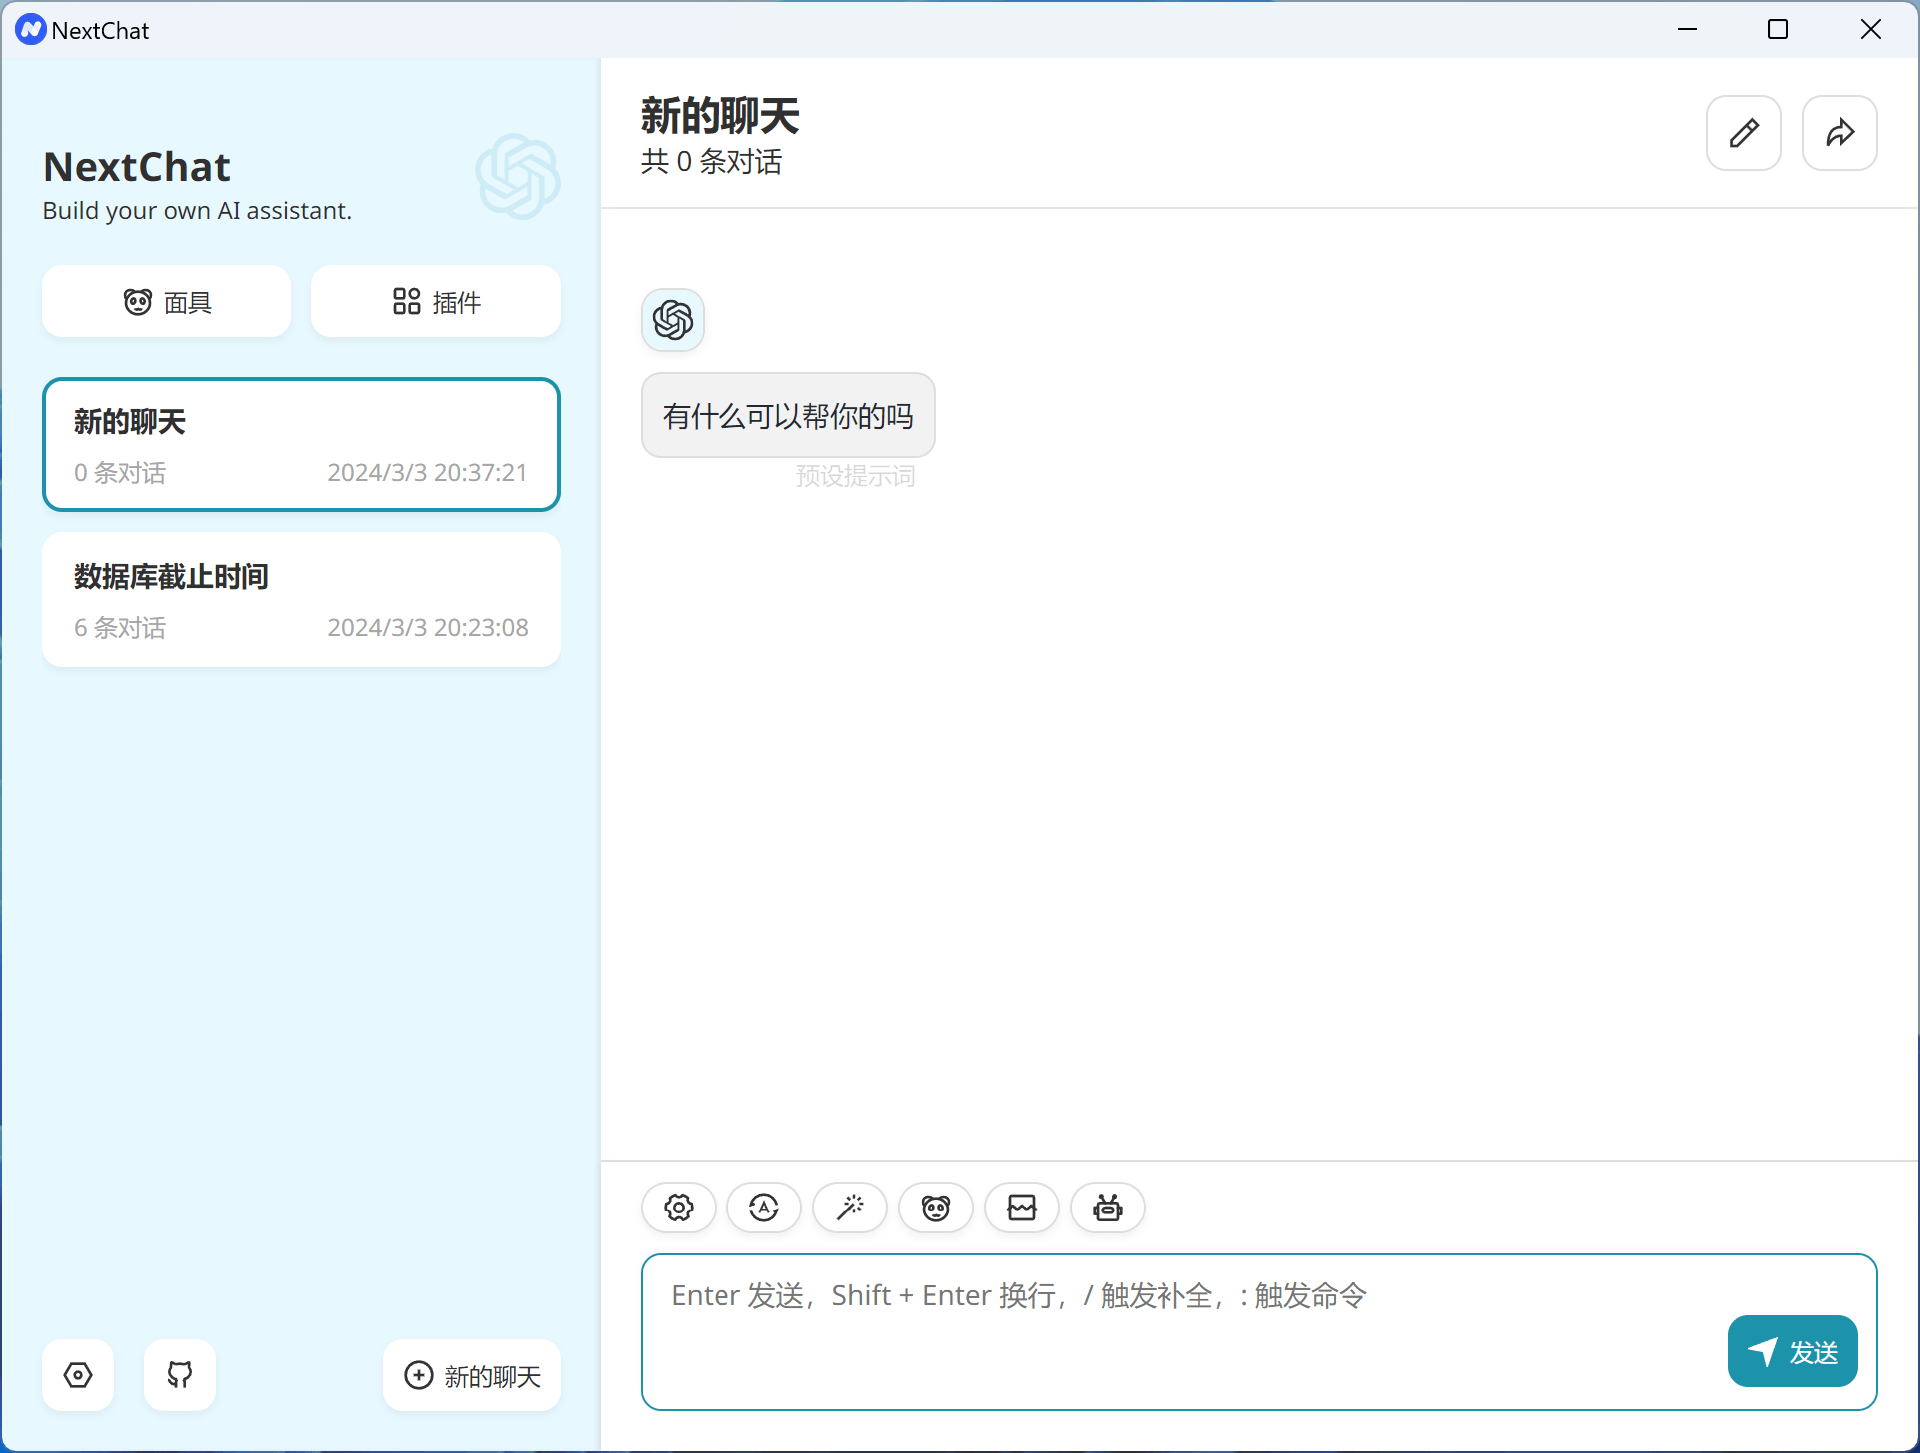Toggle the theme with the auto-theme icon
This screenshot has width=1920, height=1453.
click(x=764, y=1207)
